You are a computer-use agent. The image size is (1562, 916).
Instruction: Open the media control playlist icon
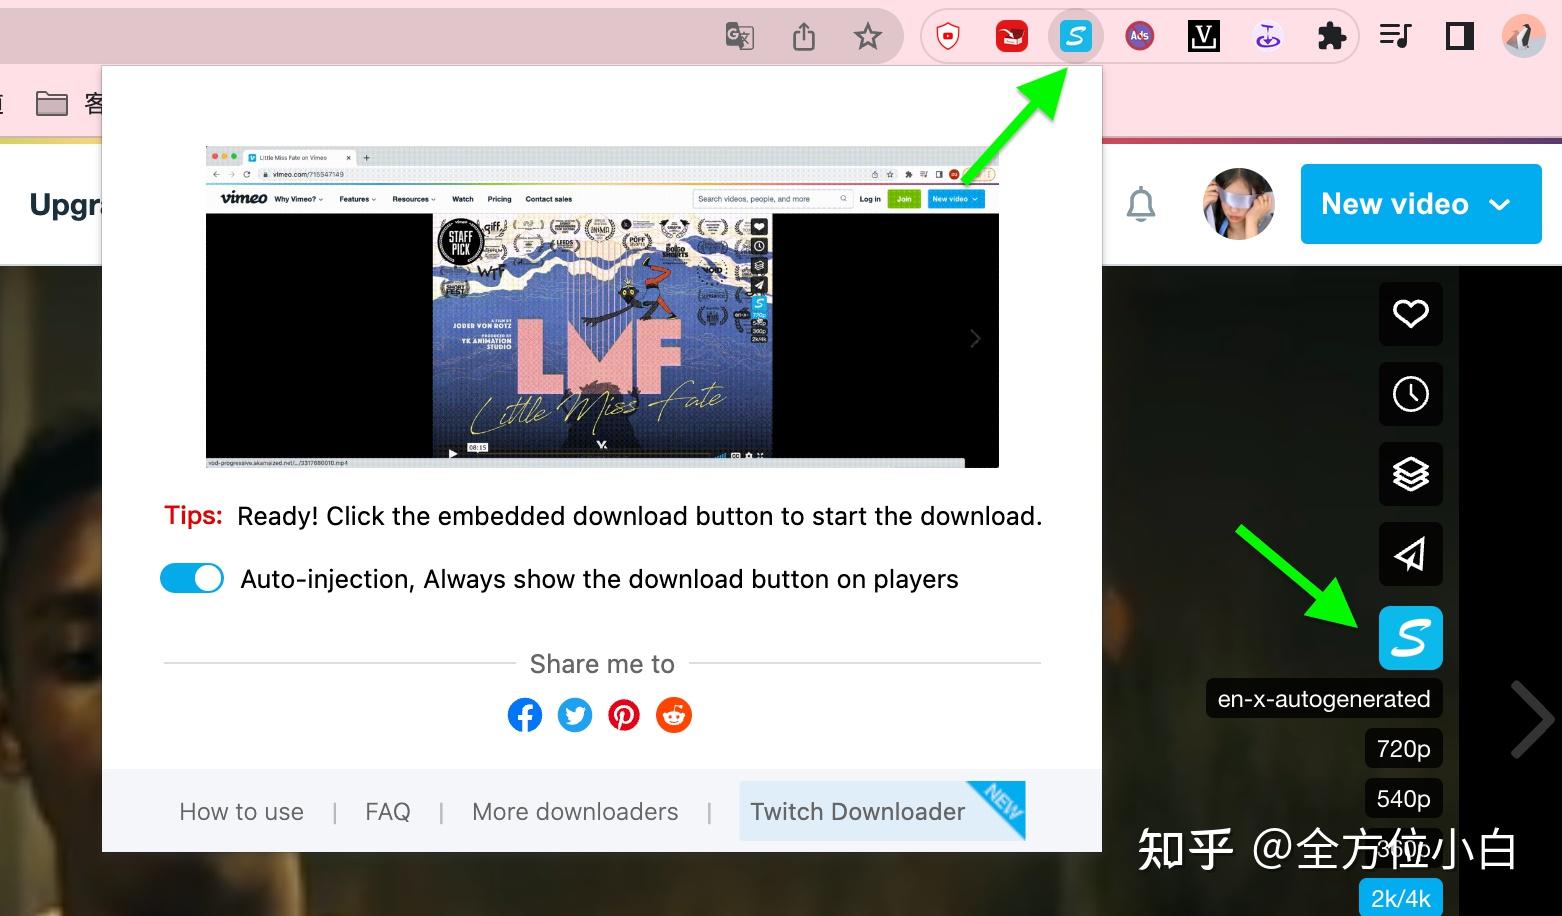tap(1395, 38)
